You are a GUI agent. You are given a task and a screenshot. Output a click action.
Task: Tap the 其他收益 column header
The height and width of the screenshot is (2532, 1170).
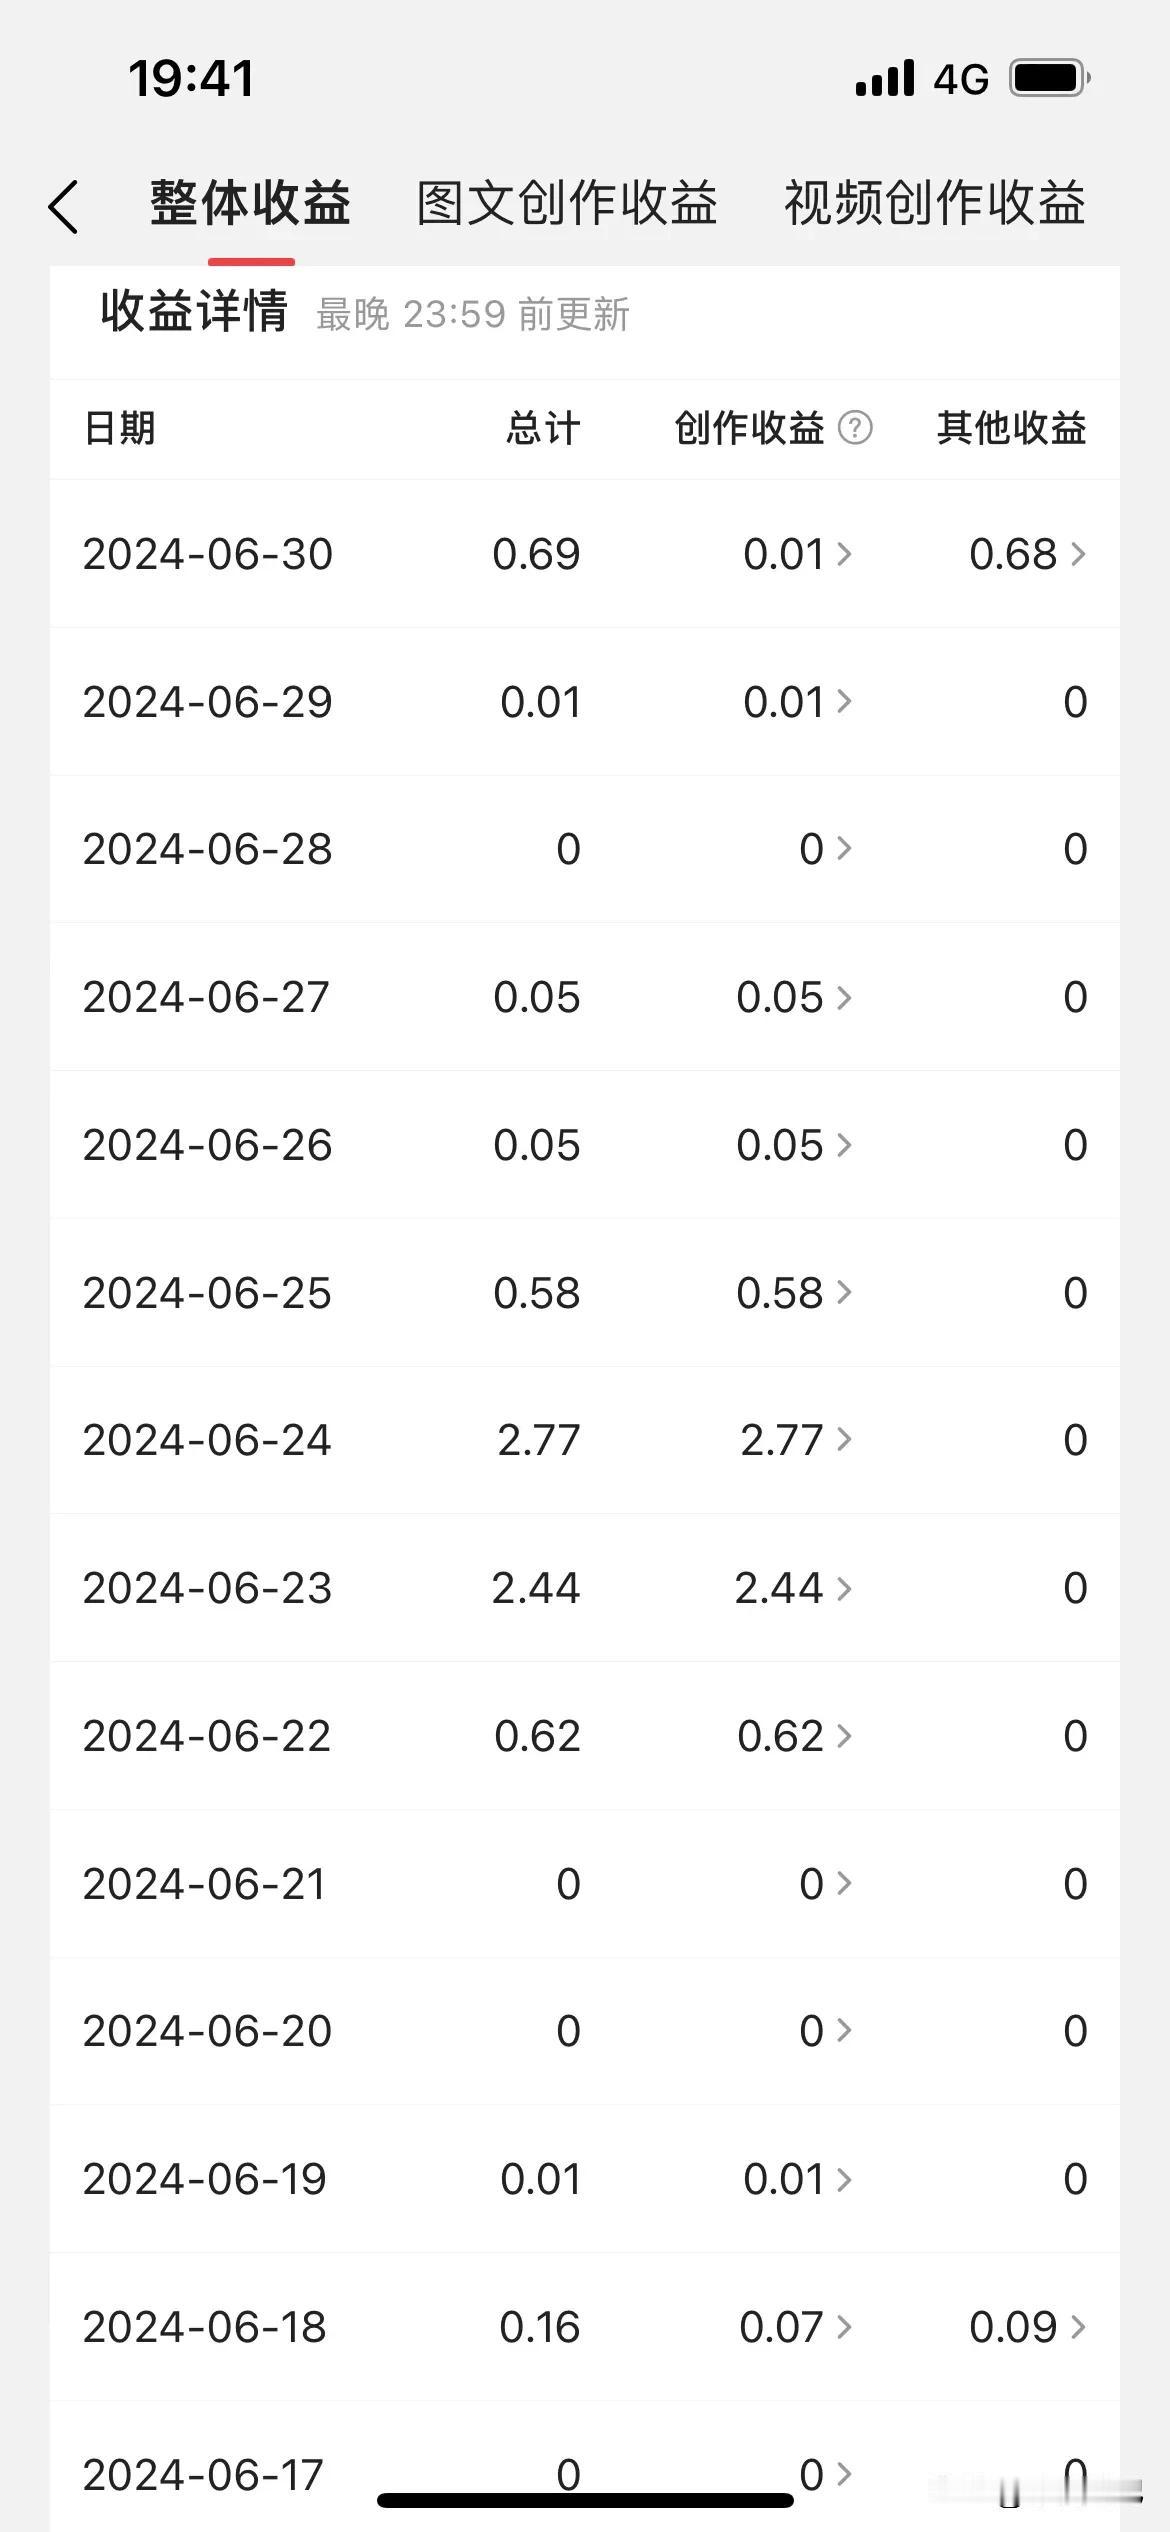(1012, 428)
